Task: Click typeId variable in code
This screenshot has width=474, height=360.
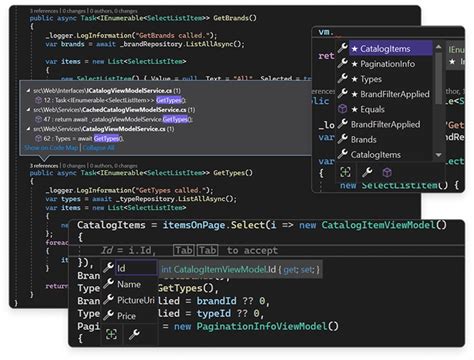Action: click(x=214, y=313)
